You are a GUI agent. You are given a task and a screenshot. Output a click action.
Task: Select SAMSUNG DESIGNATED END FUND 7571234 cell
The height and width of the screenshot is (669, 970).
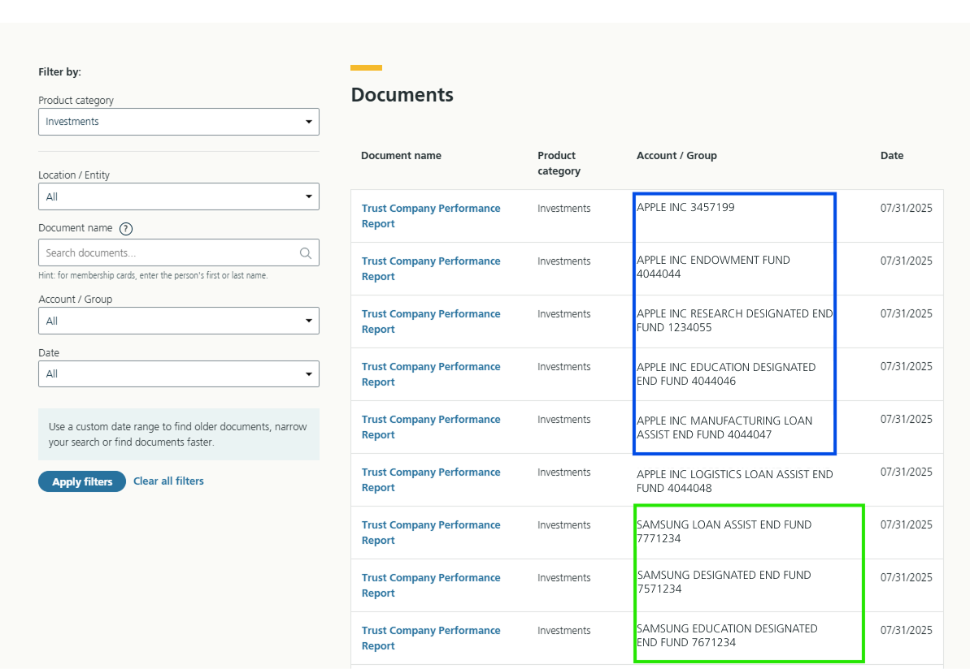click(724, 582)
